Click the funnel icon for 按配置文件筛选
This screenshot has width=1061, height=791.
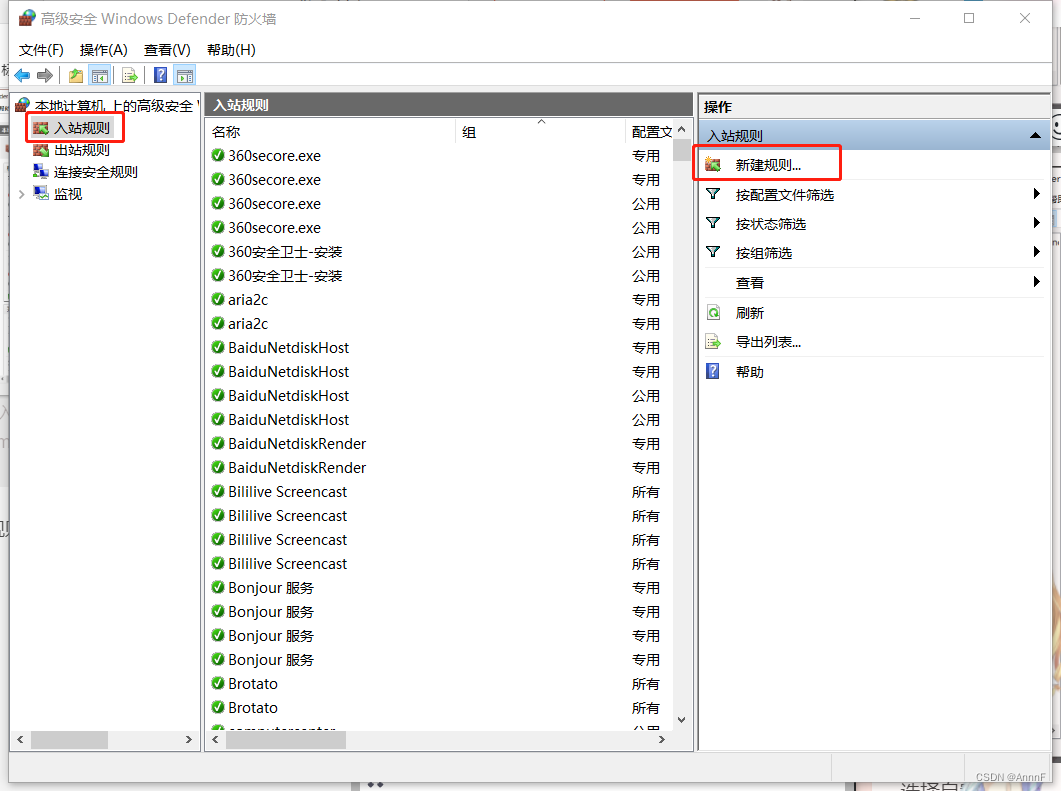pyautogui.click(x=713, y=195)
